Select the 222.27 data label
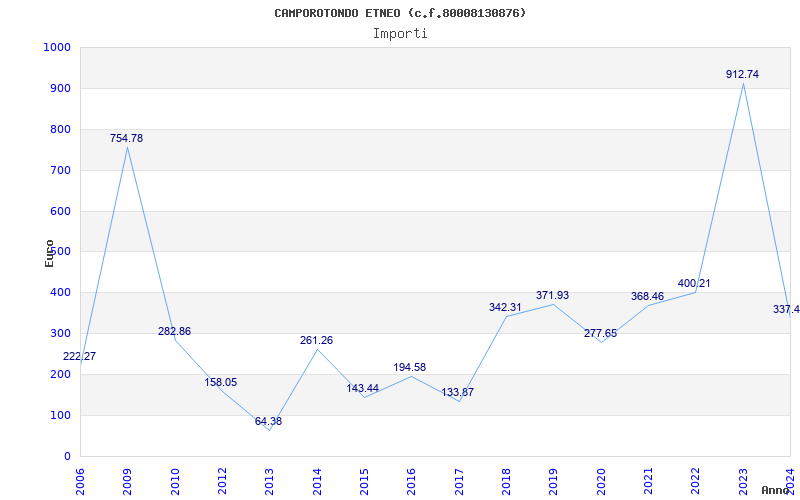Screen dimensions: 800x500 coord(80,357)
